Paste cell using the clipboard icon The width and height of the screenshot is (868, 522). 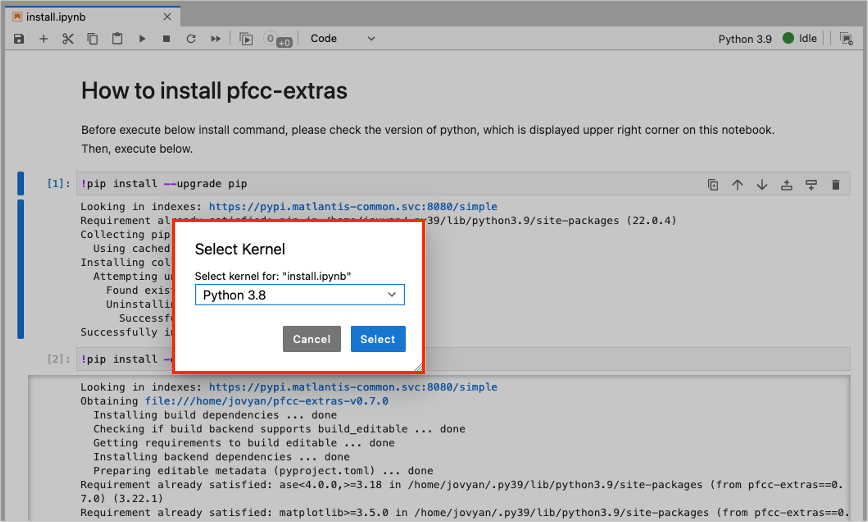pos(117,39)
